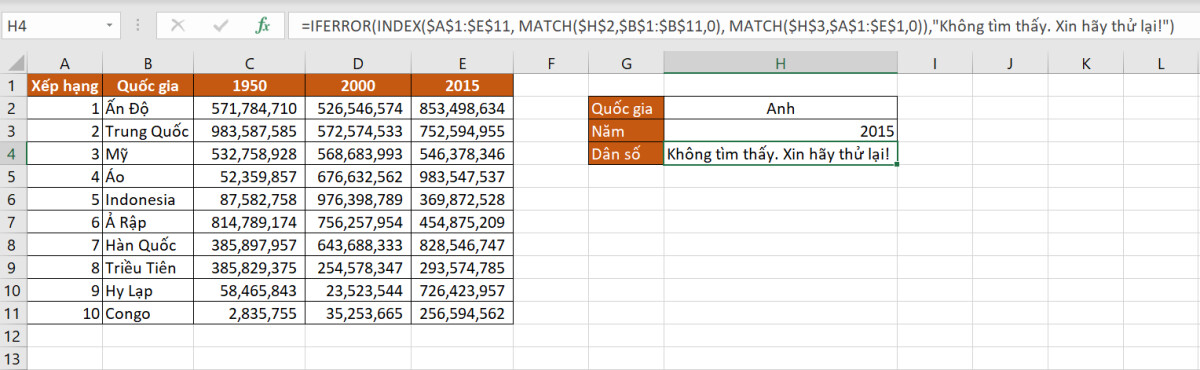
Task: Select column K header
Action: [1086, 64]
